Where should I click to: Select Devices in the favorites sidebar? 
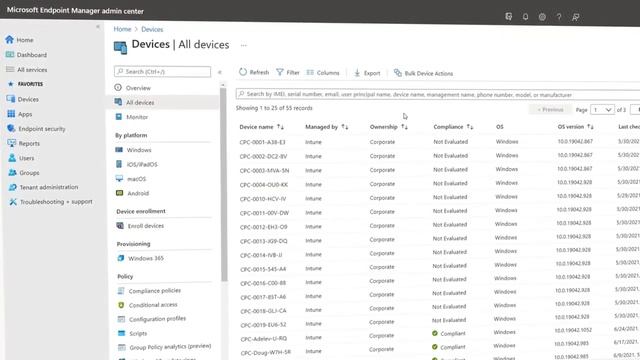(23, 99)
